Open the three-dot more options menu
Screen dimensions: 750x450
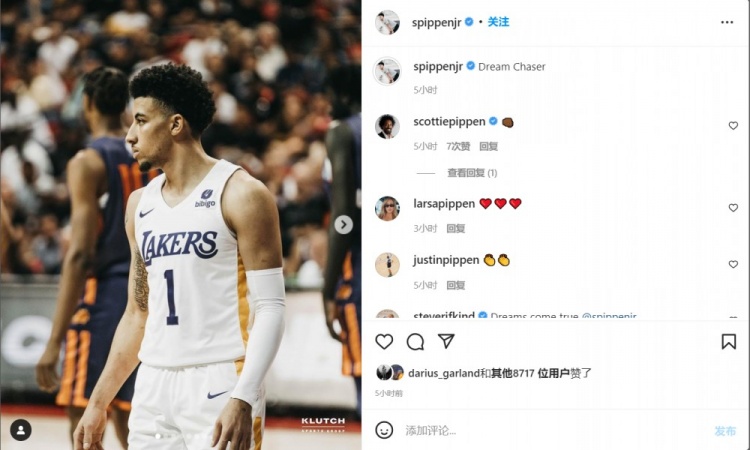coord(727,22)
